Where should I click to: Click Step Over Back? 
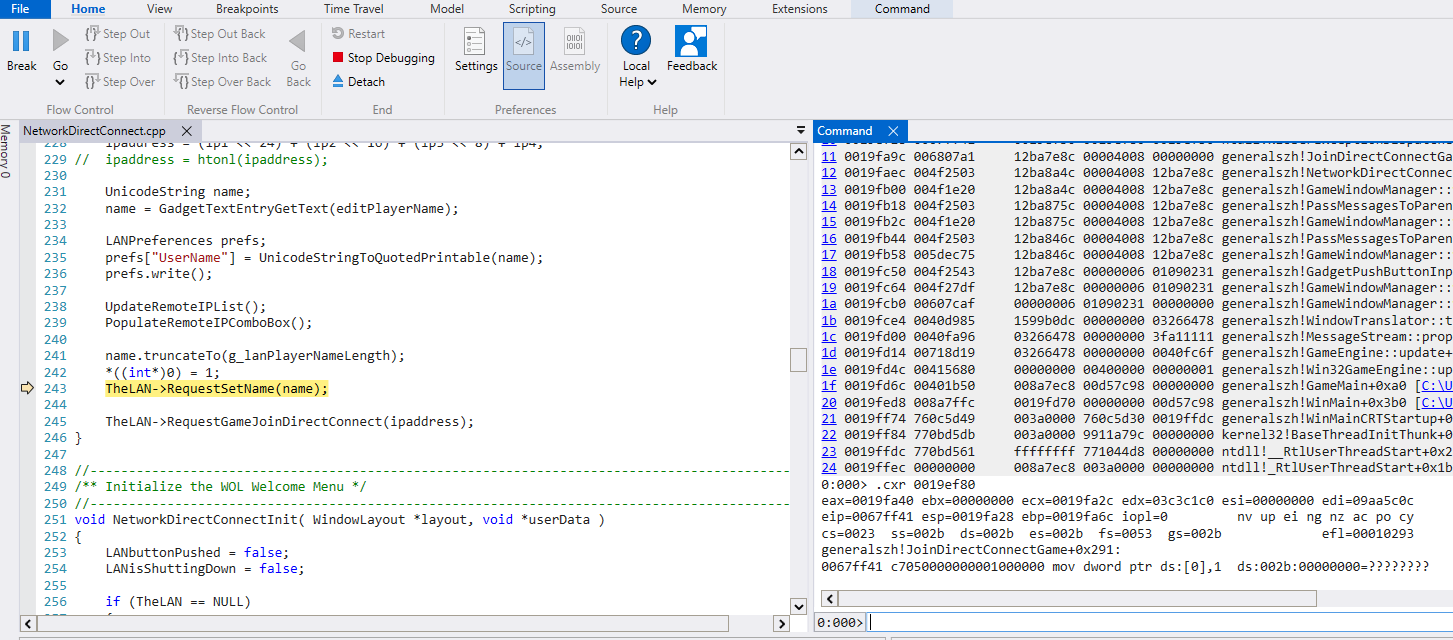[222, 82]
